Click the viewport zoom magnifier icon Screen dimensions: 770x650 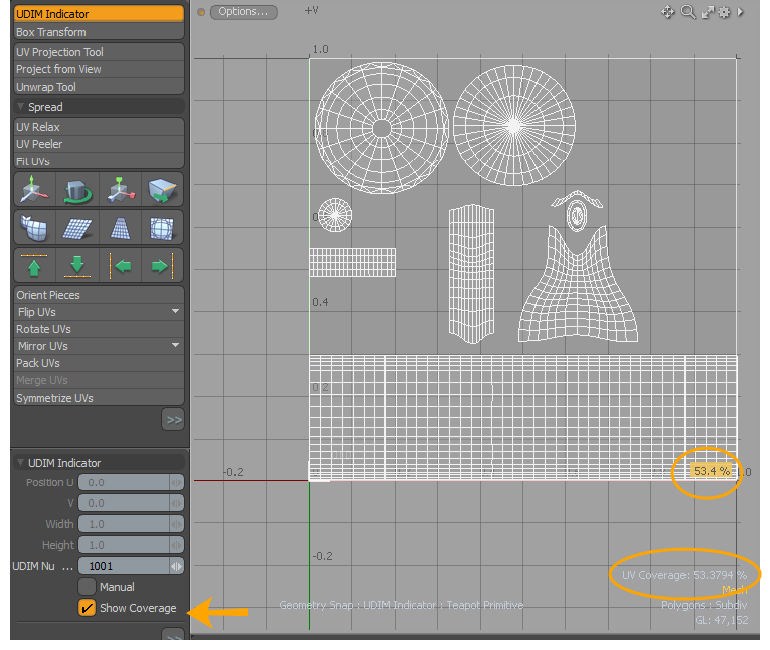pyautogui.click(x=688, y=12)
